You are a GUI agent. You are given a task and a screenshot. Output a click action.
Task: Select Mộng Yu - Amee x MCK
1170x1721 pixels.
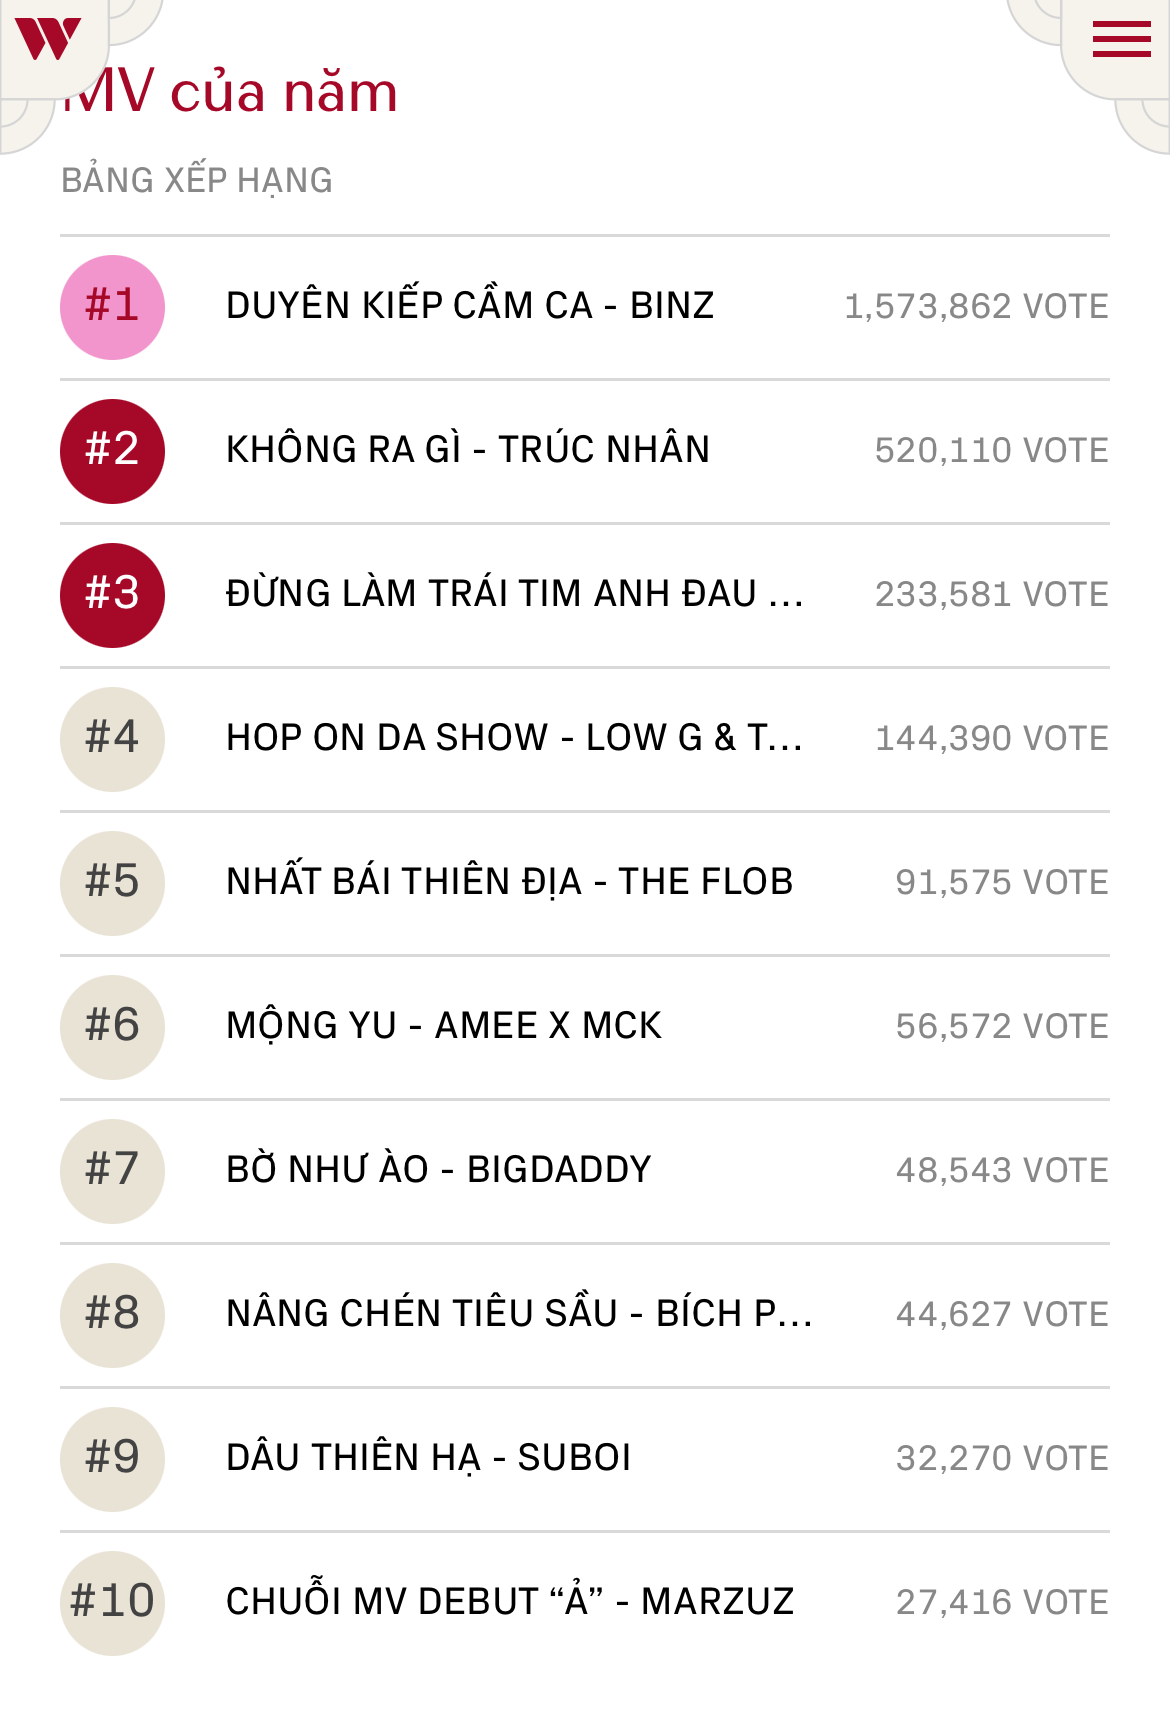pyautogui.click(x=444, y=1026)
